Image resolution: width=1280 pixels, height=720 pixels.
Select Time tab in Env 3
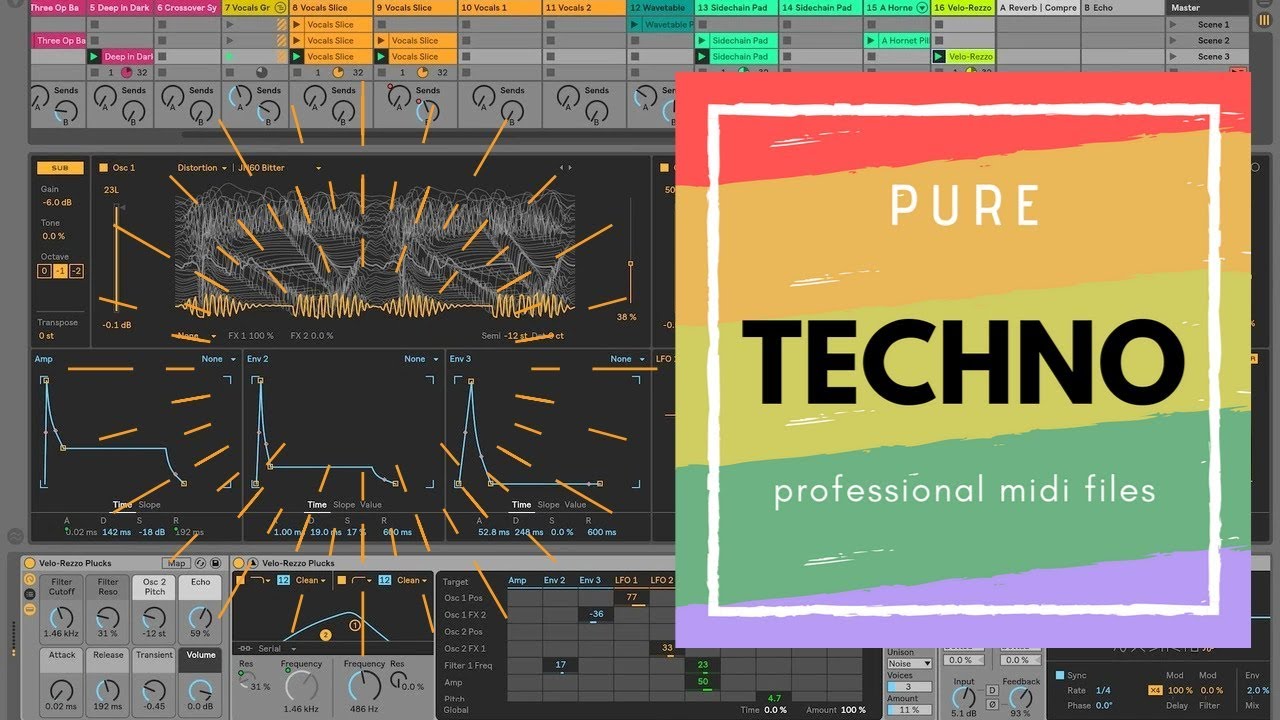click(522, 505)
